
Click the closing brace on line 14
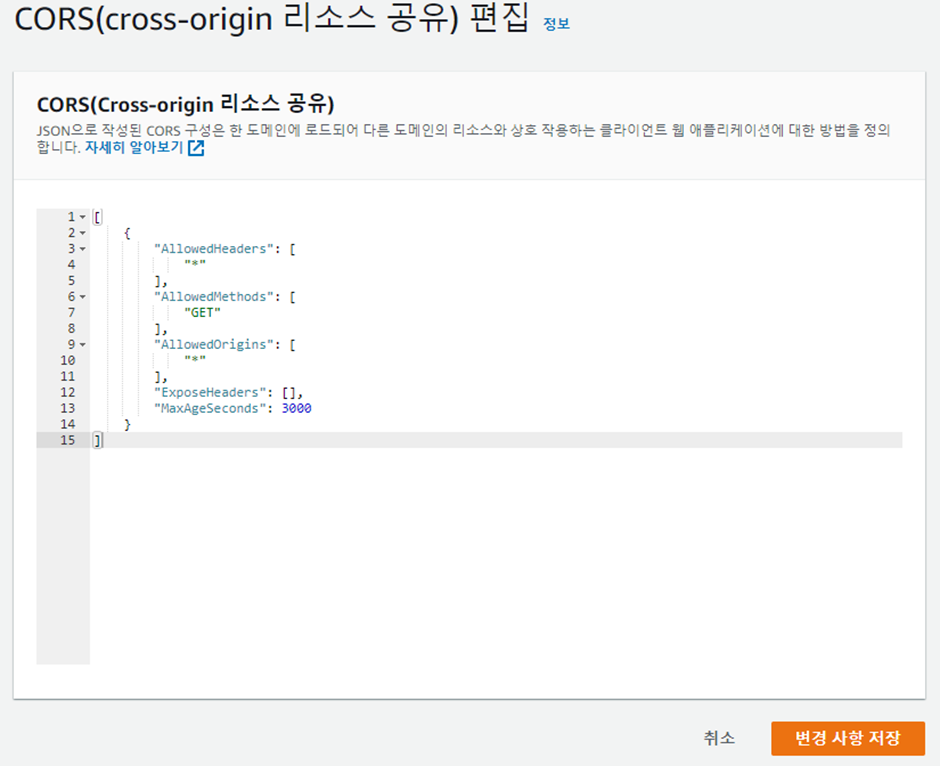(127, 424)
